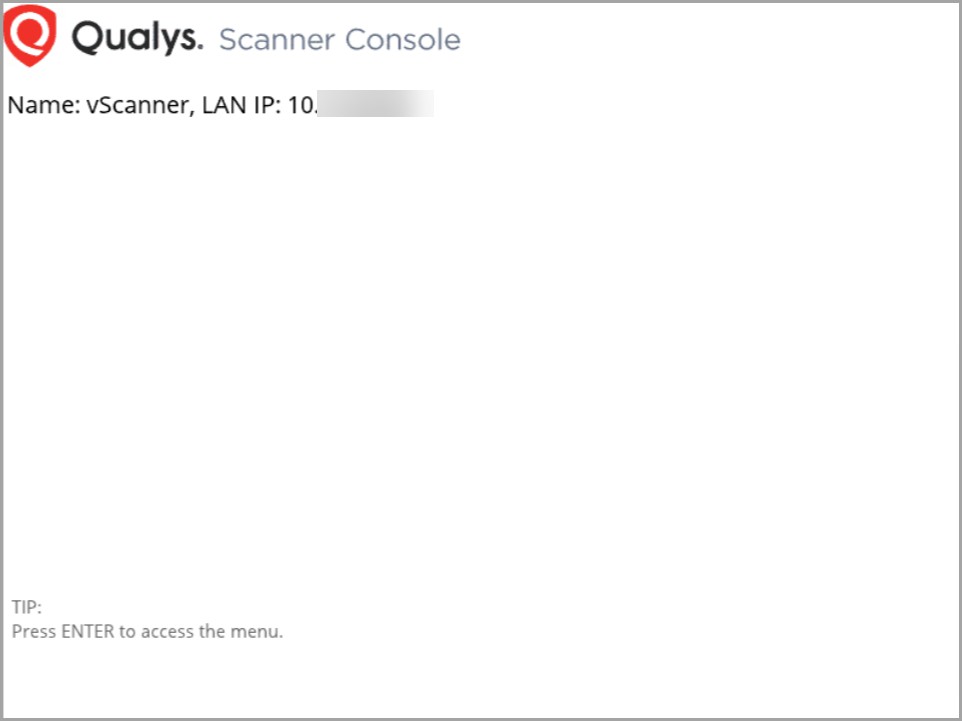Click the visible 10. address prefix

coord(302,105)
